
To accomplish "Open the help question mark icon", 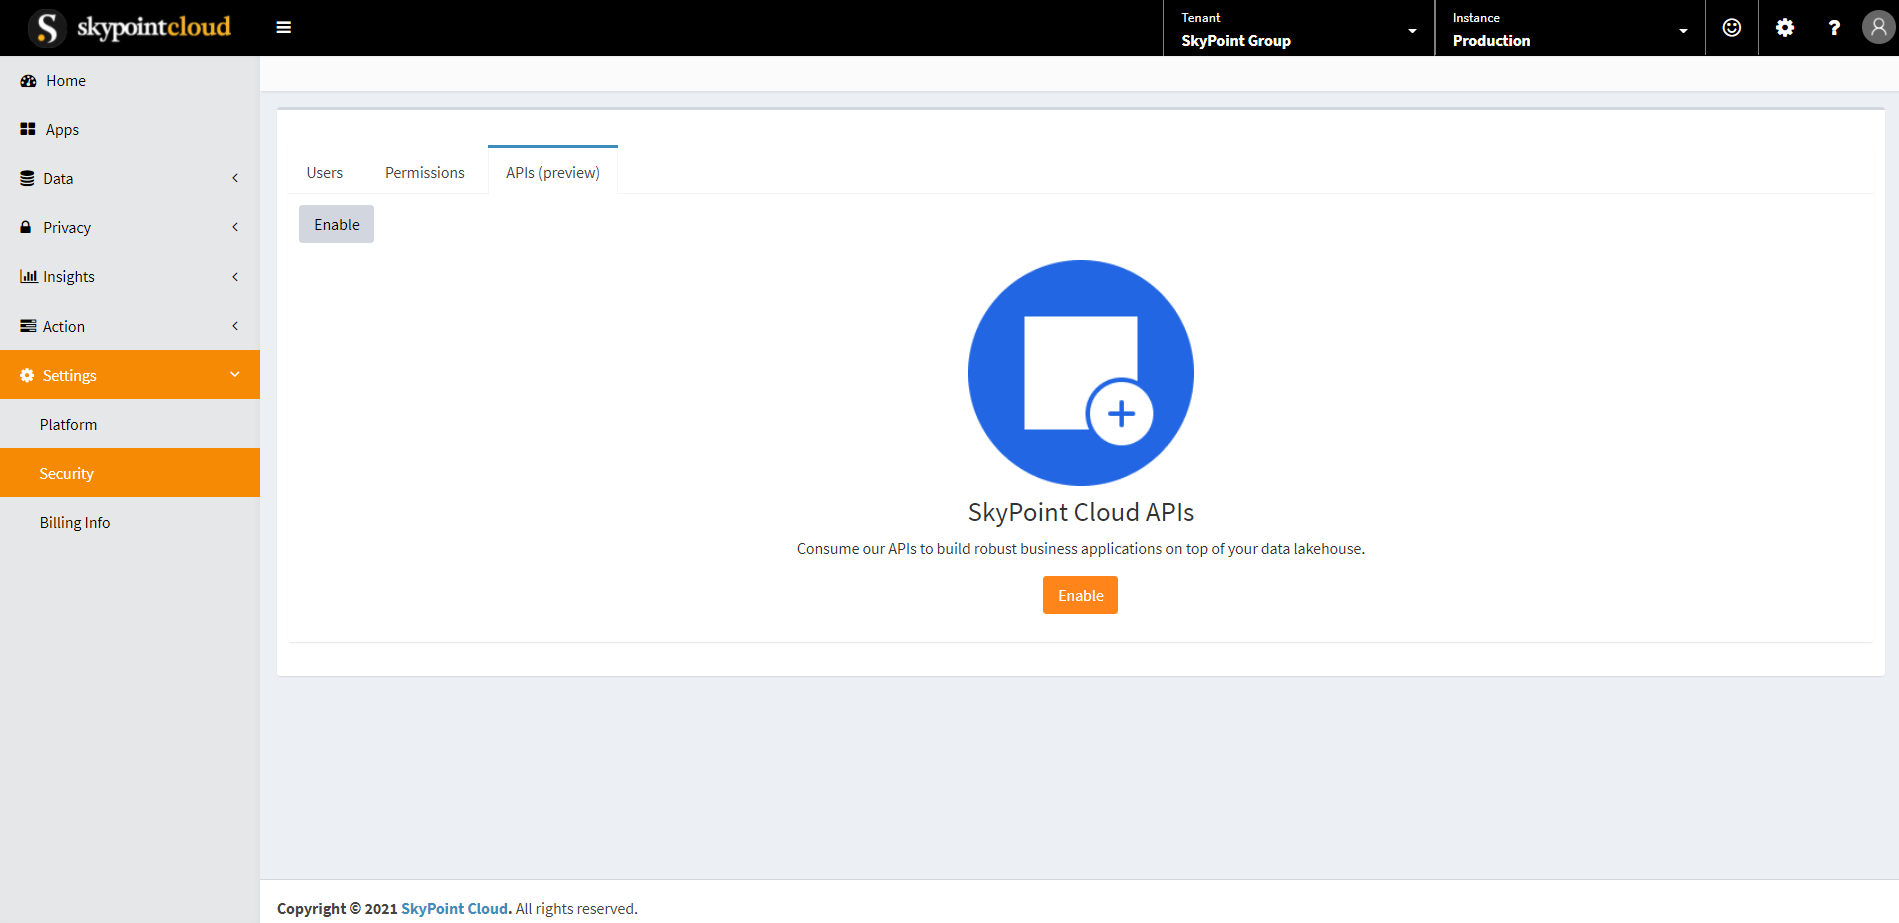I will (1834, 28).
